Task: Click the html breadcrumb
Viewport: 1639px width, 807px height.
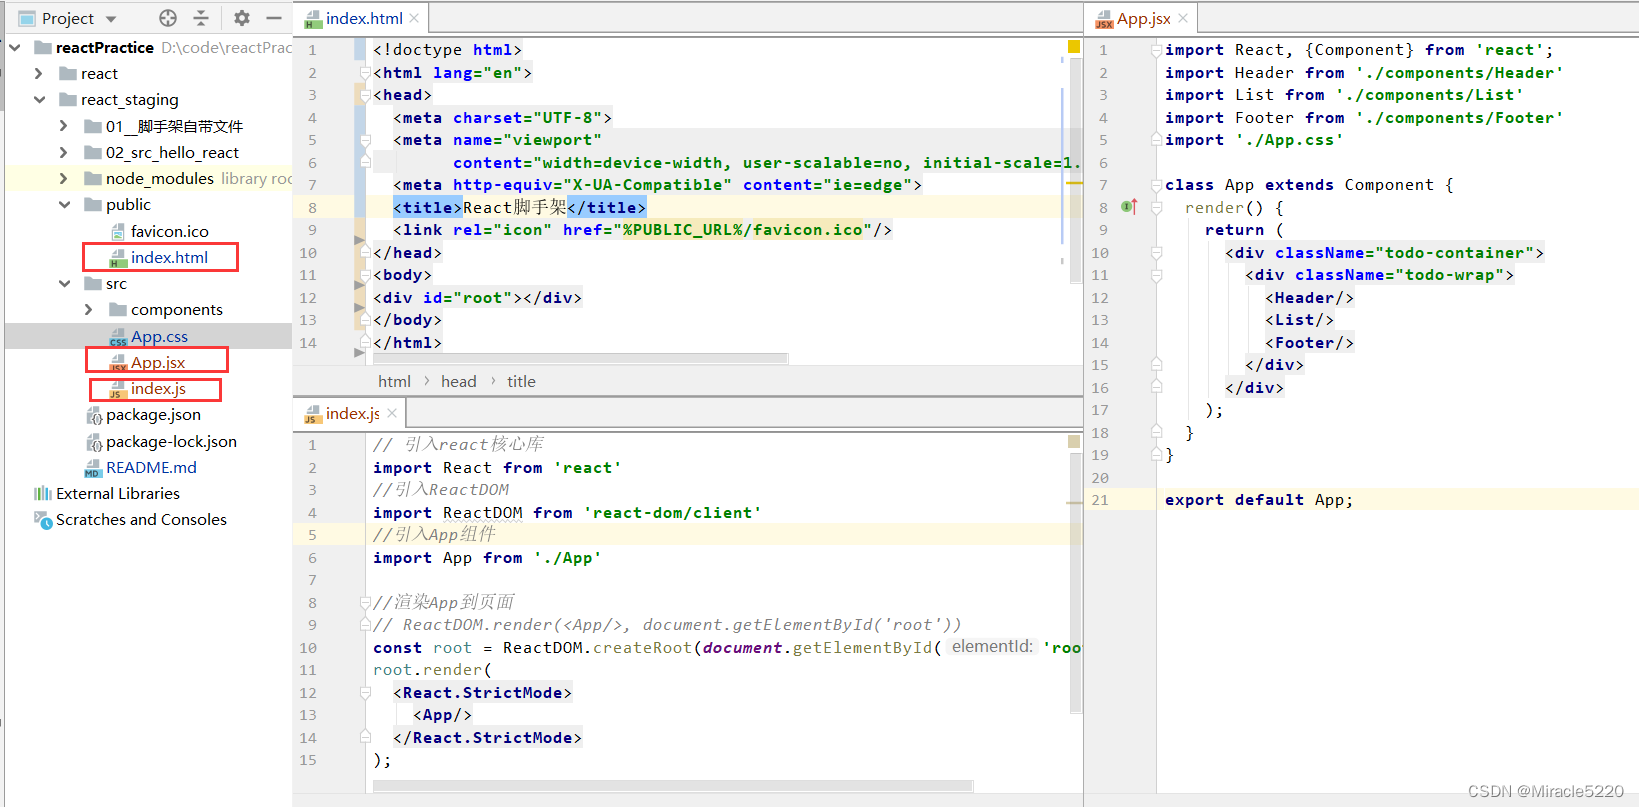Action: point(394,381)
